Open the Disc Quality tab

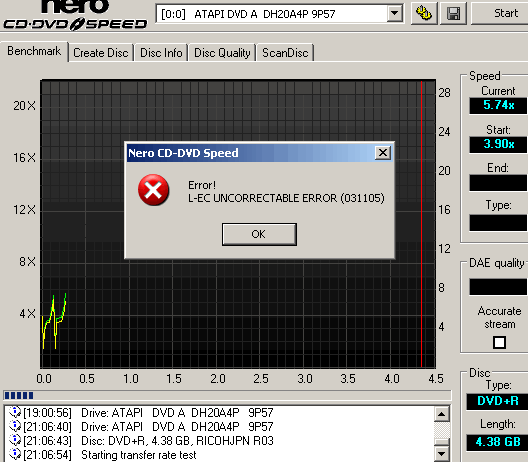click(222, 53)
